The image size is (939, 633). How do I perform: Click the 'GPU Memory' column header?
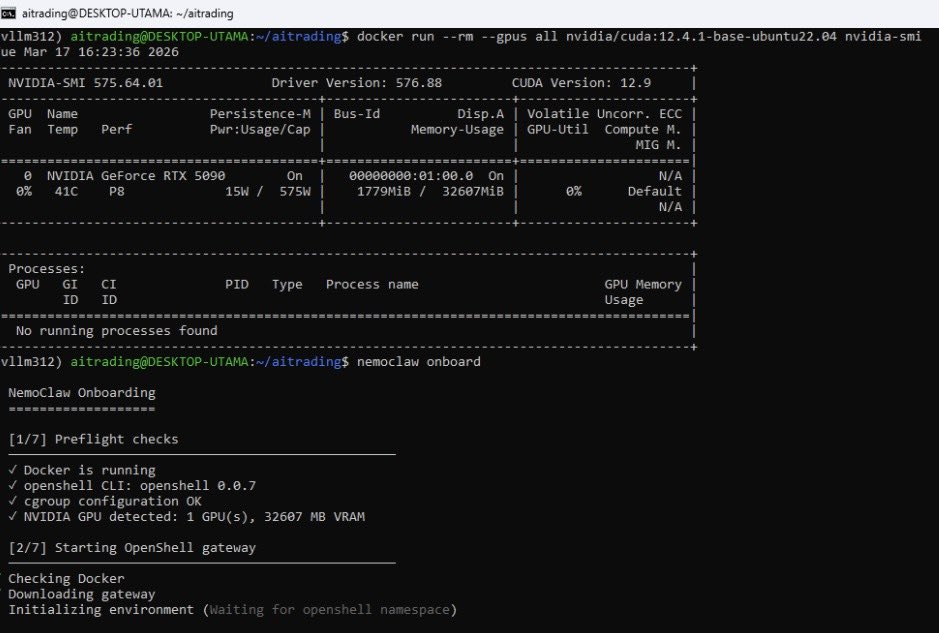(x=643, y=284)
